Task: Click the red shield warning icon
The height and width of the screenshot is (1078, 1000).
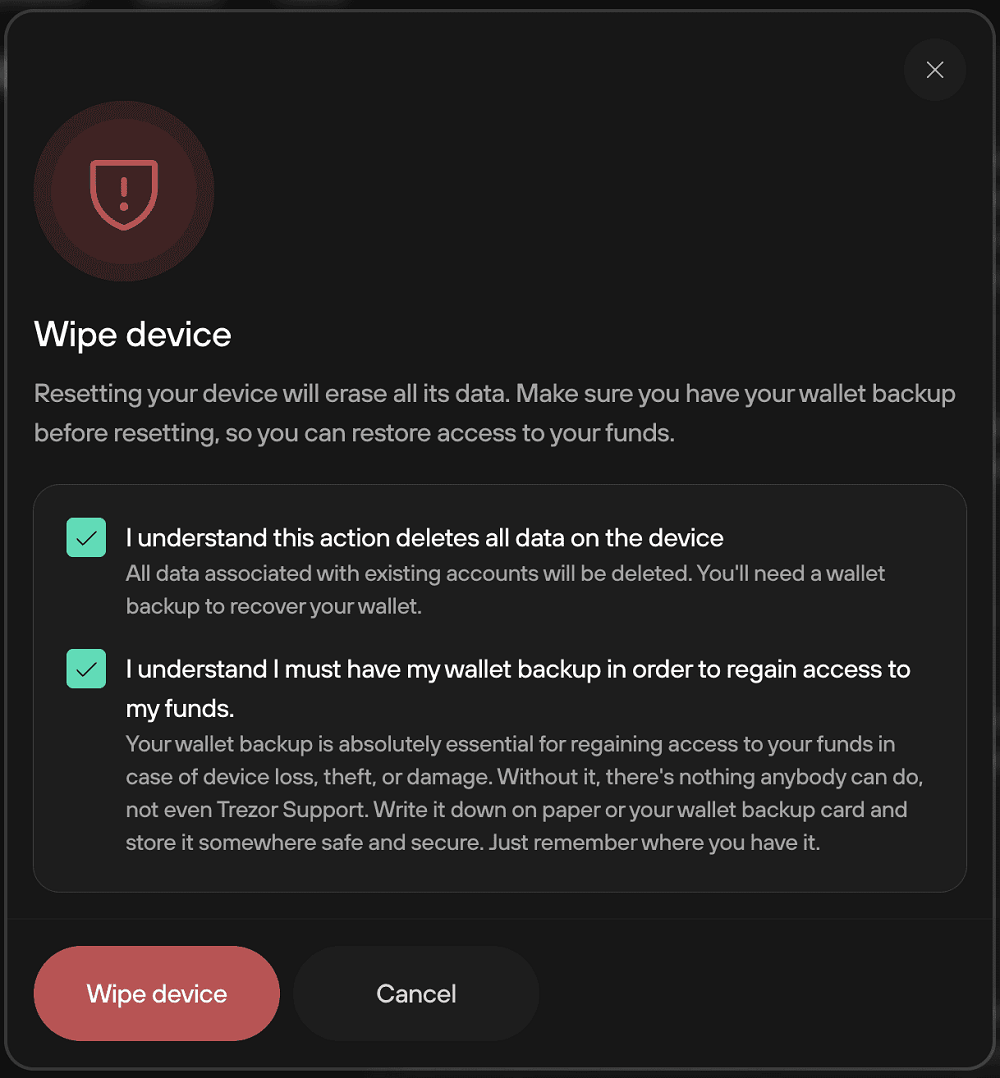Action: (124, 192)
